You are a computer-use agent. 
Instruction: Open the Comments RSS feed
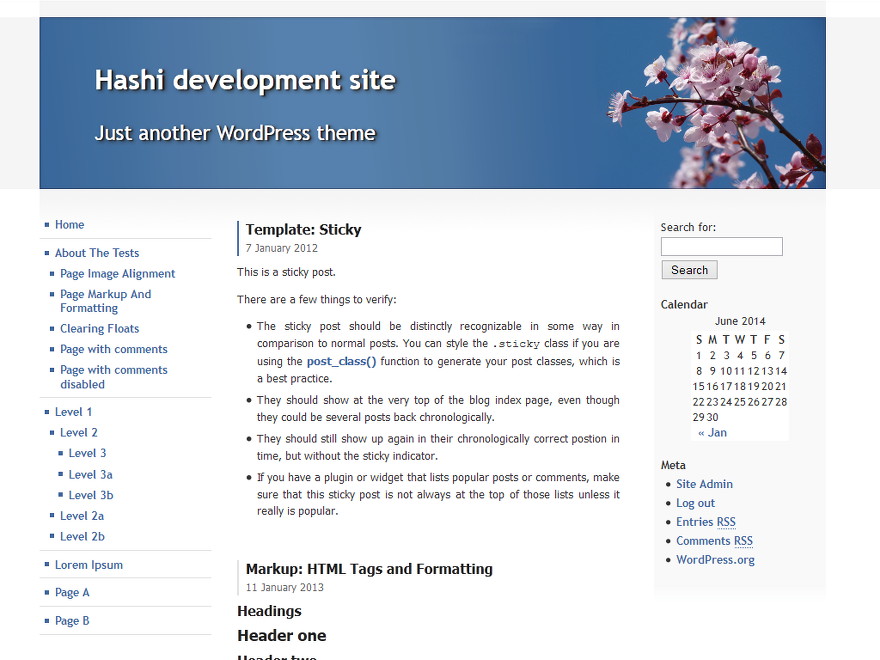[x=714, y=540]
